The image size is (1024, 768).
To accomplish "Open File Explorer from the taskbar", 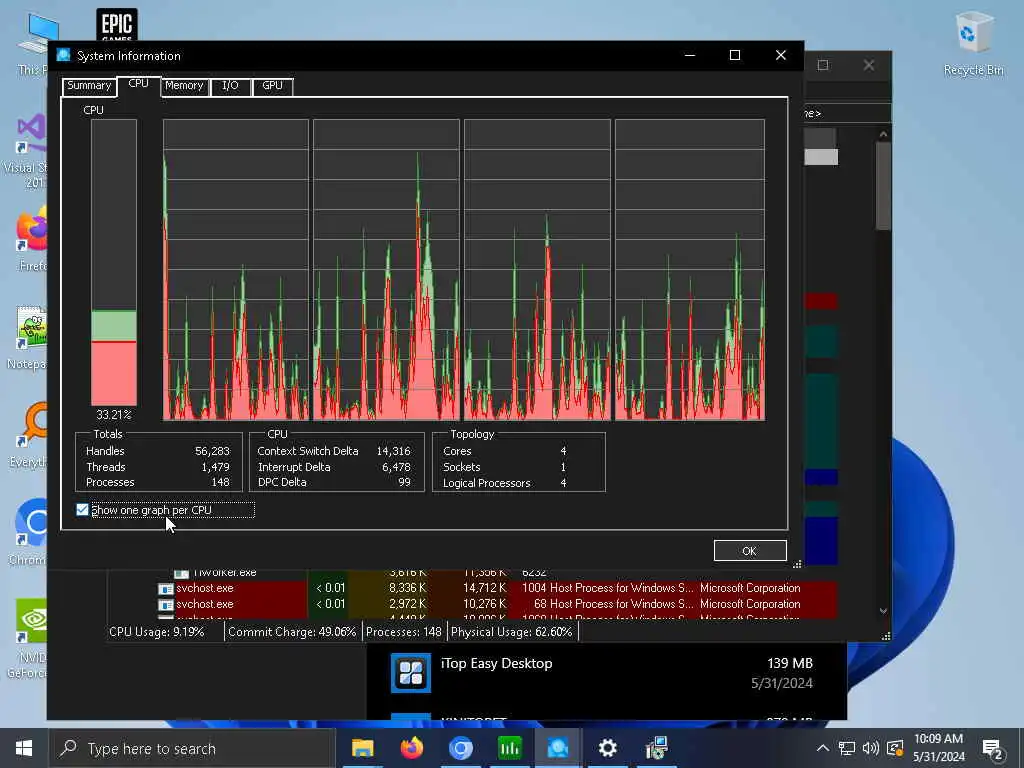I will click(x=362, y=748).
